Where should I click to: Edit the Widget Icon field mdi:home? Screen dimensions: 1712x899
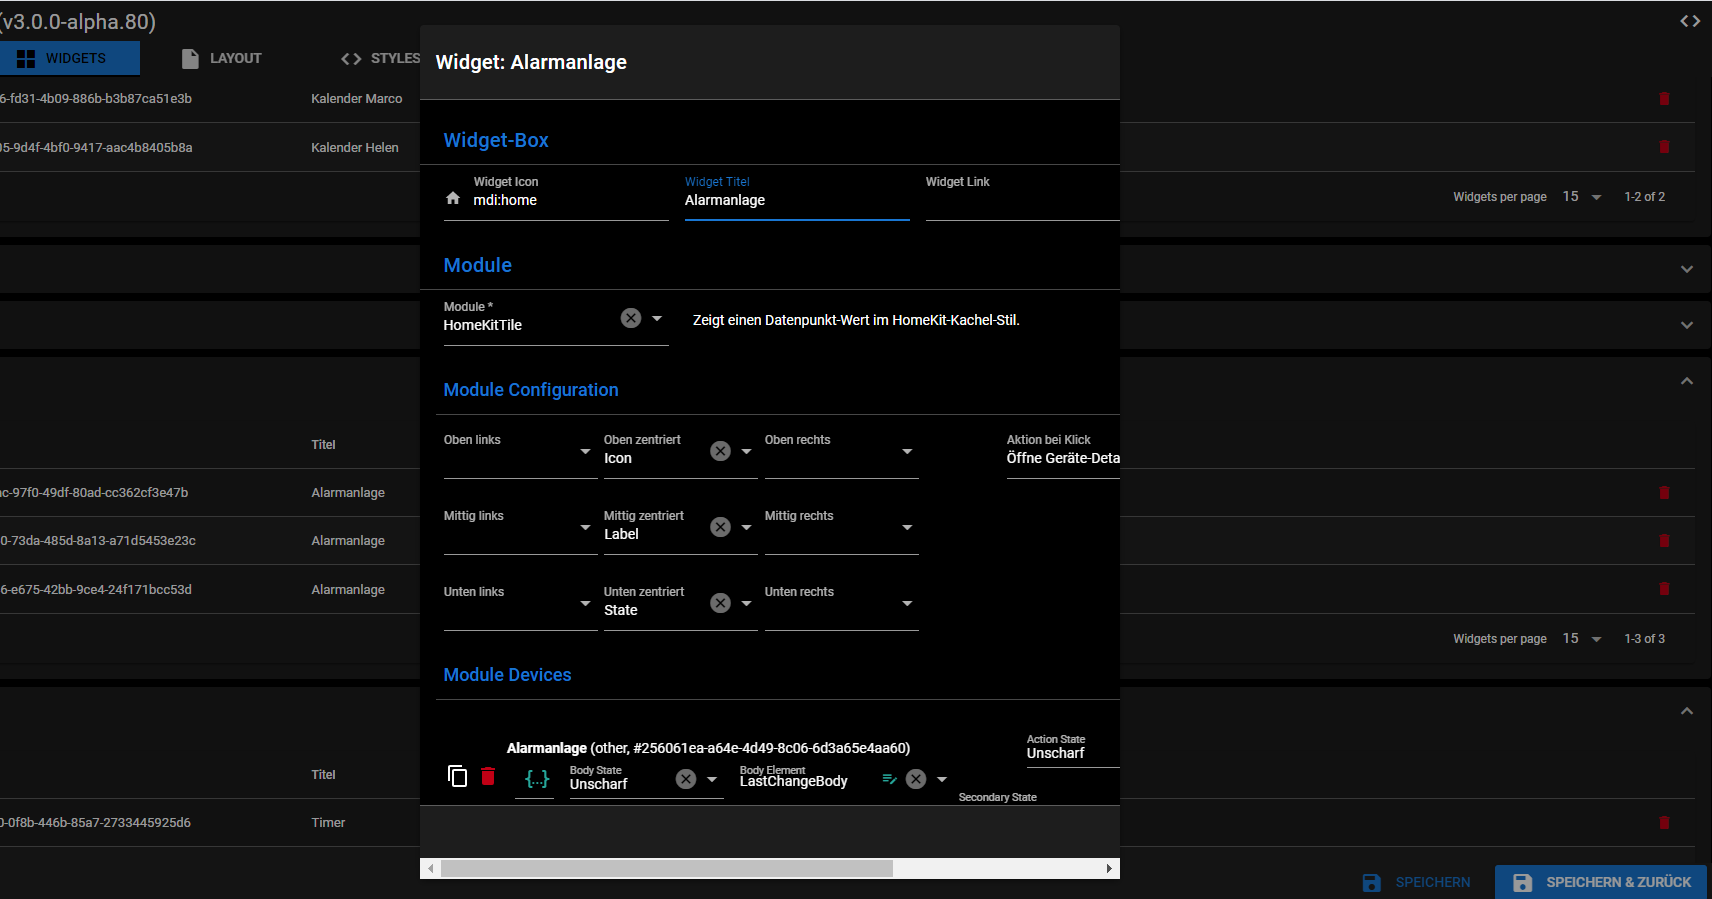click(570, 200)
